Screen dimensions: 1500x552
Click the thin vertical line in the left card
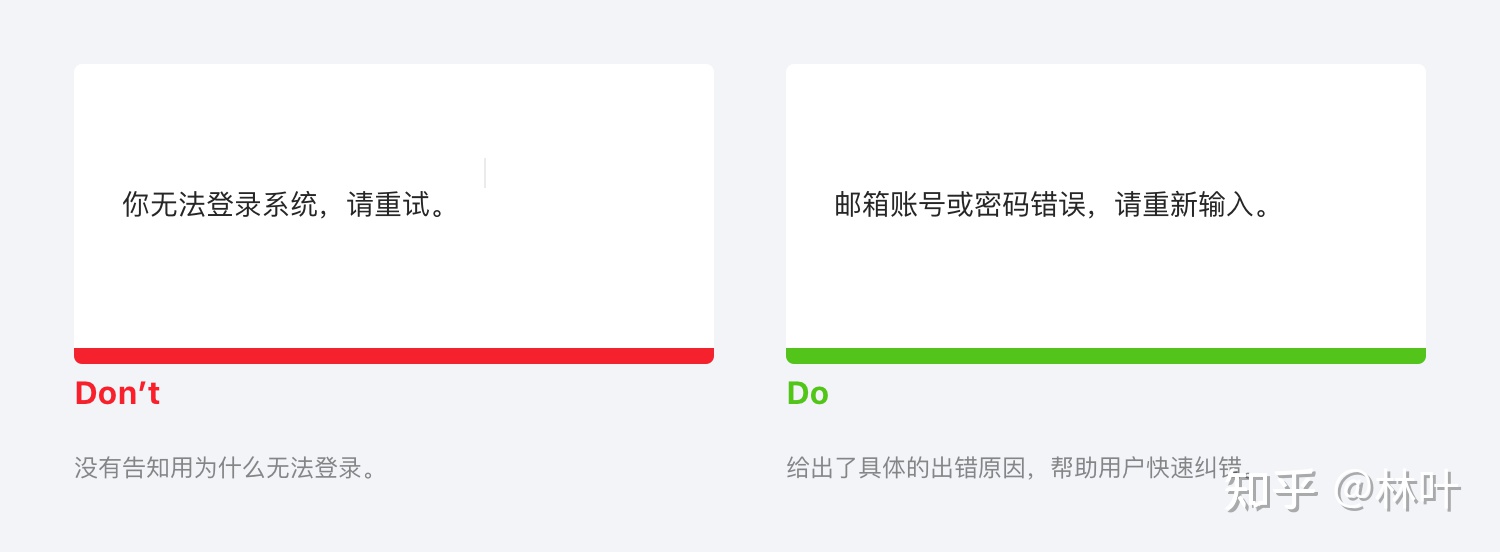[485, 173]
